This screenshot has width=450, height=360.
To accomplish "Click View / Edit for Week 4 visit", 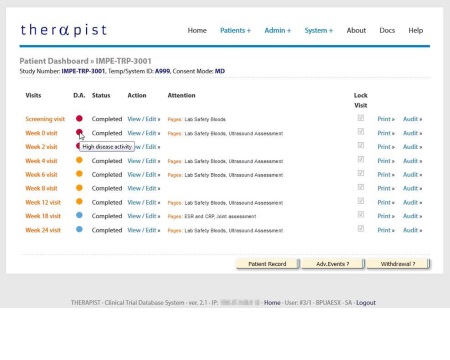I will (144, 161).
